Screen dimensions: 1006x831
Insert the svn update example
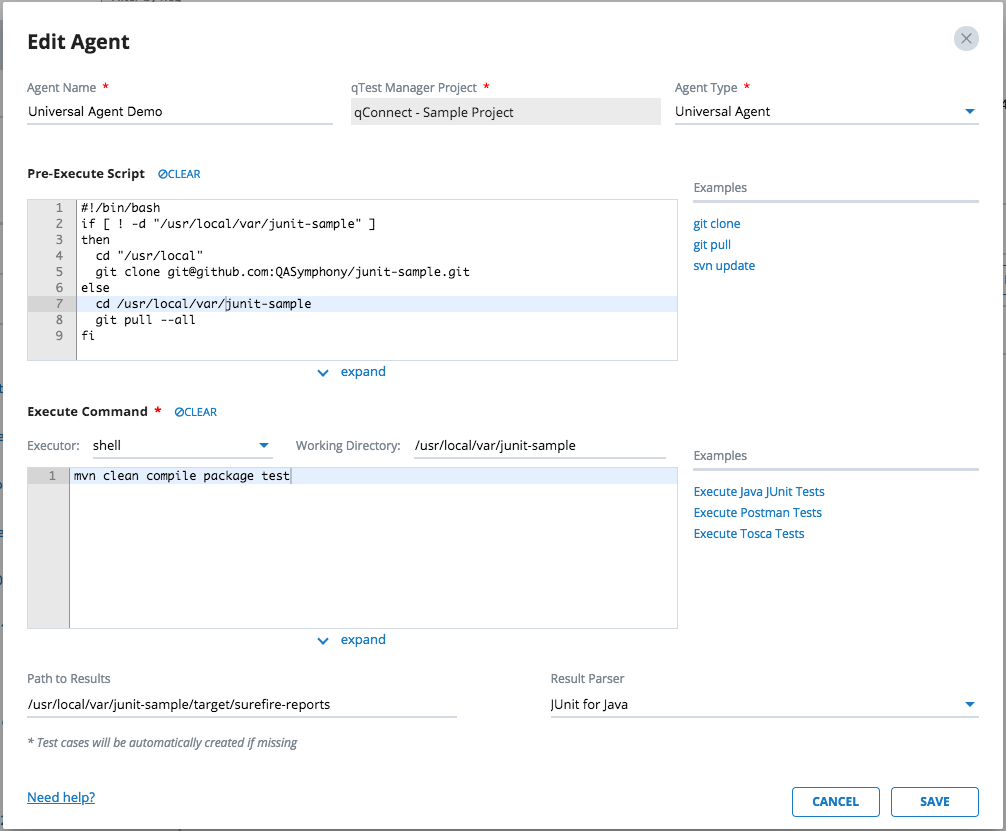[724, 266]
